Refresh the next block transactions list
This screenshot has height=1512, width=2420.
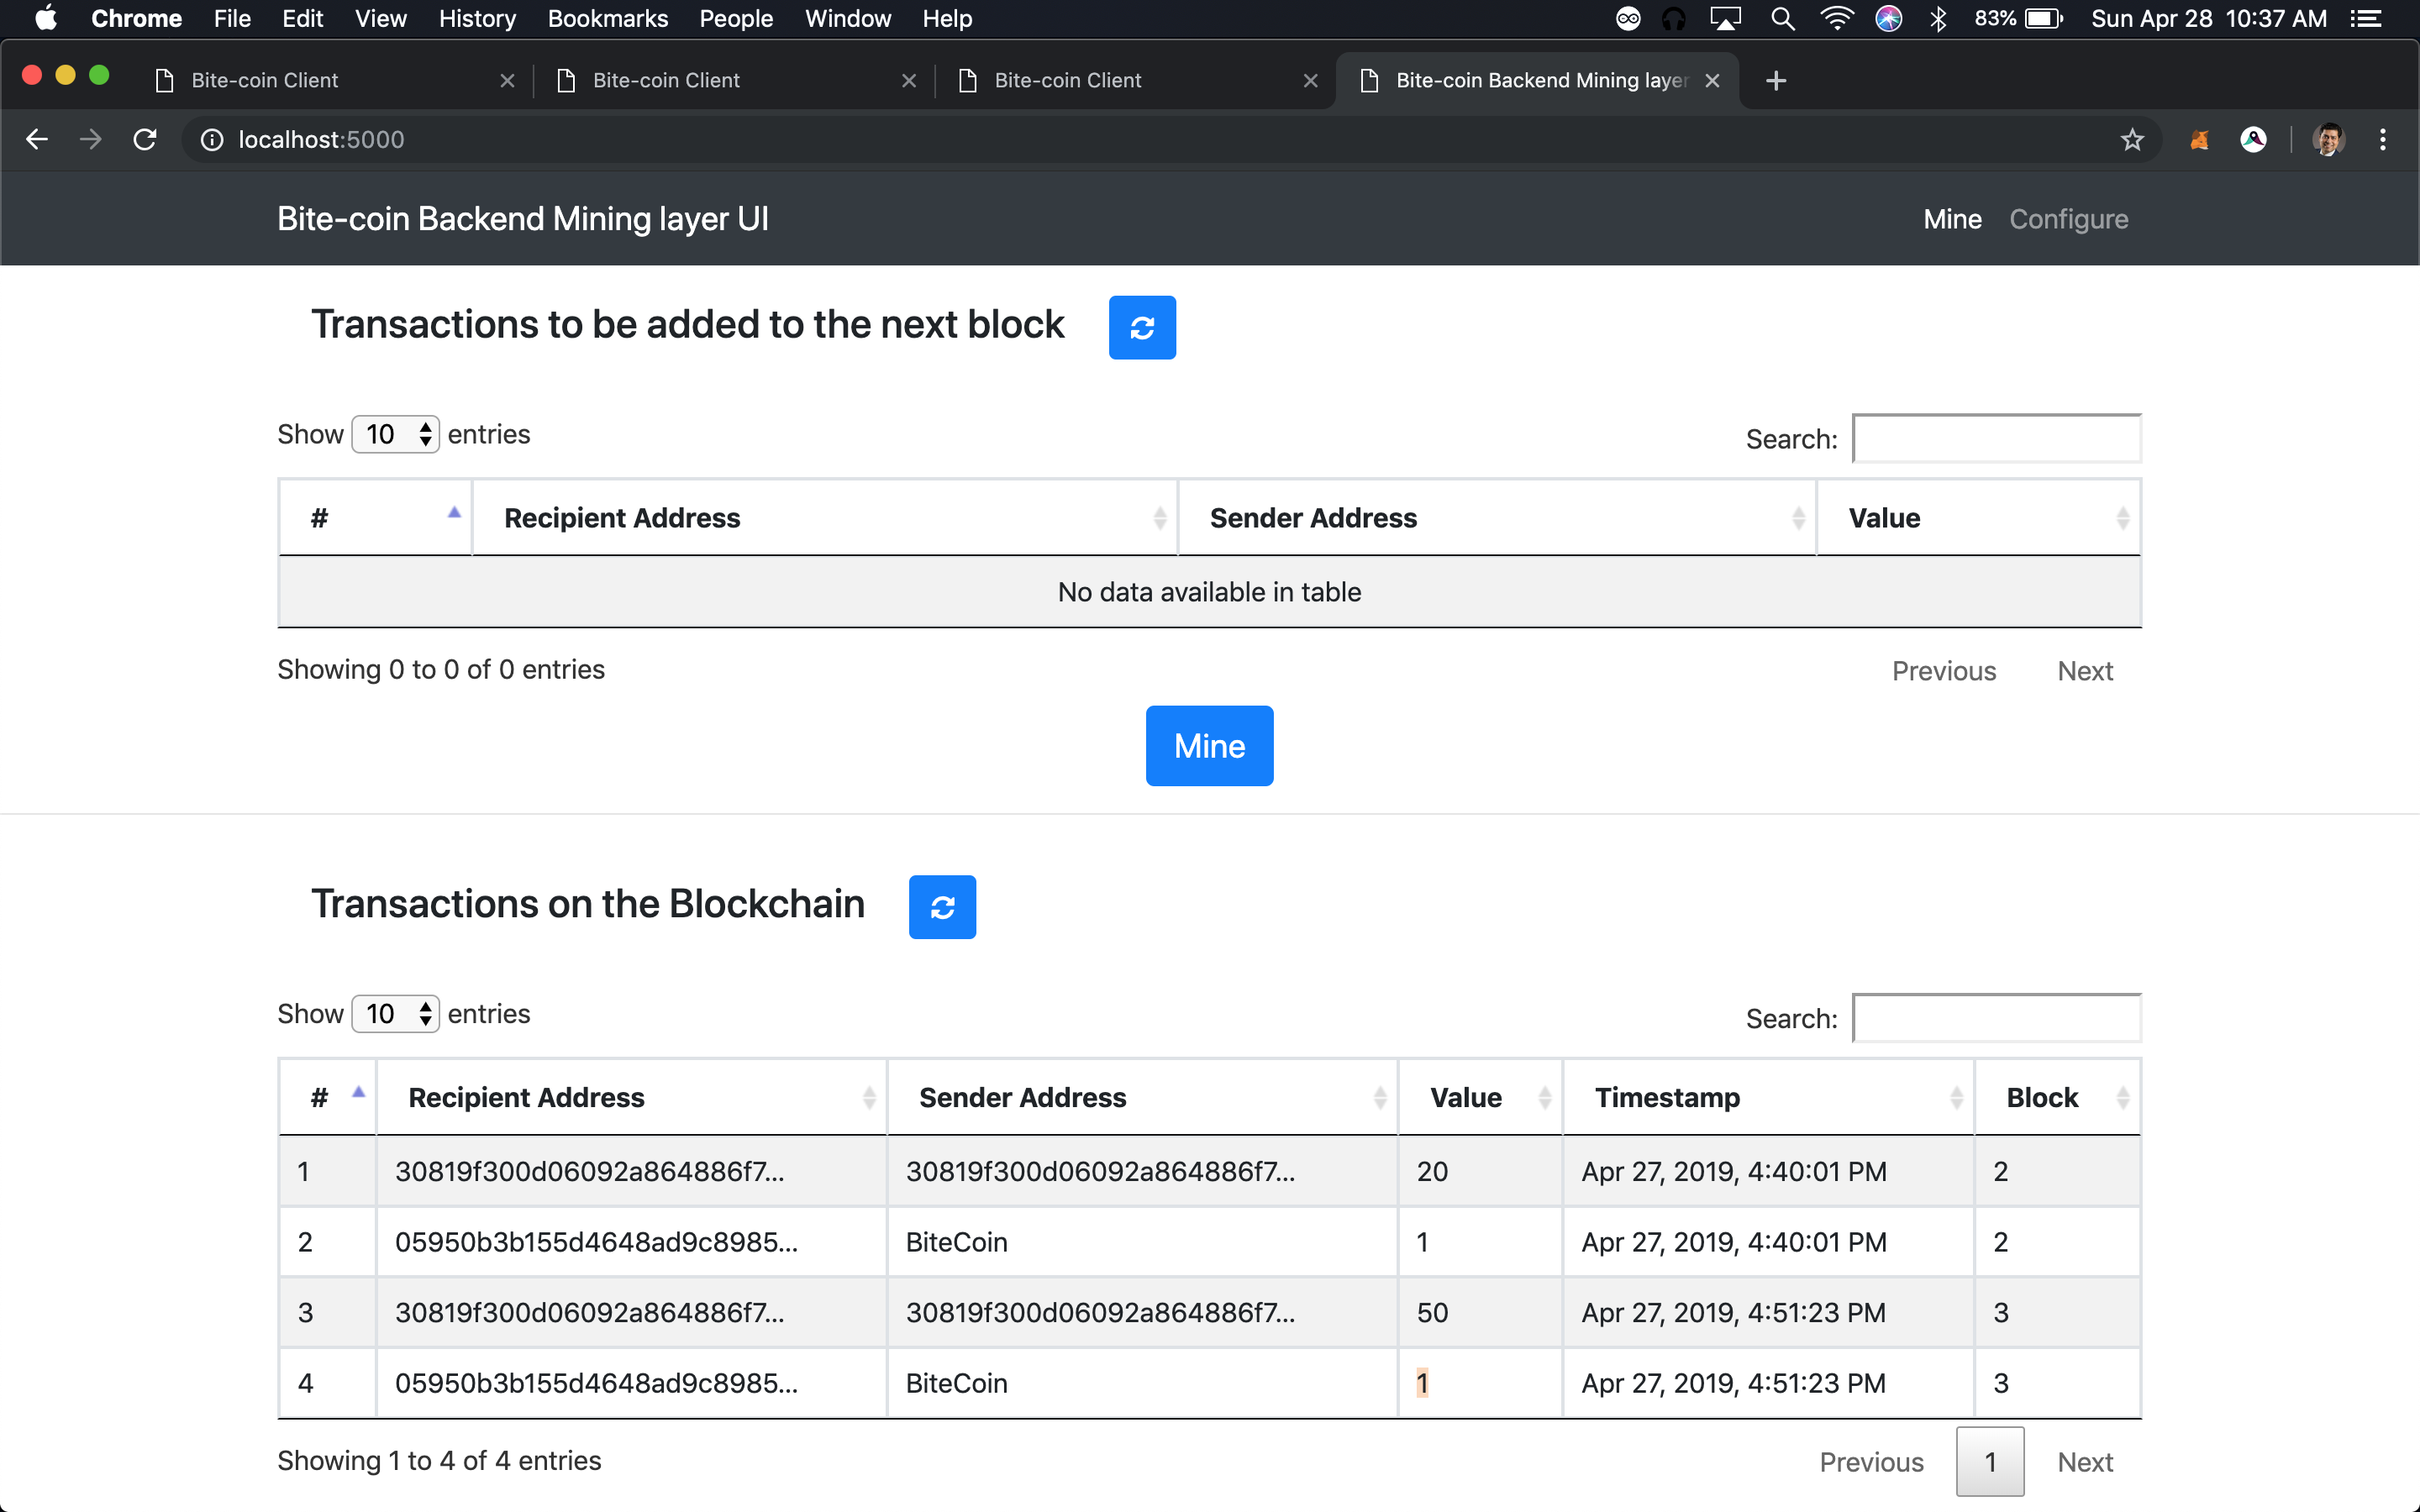click(1142, 327)
